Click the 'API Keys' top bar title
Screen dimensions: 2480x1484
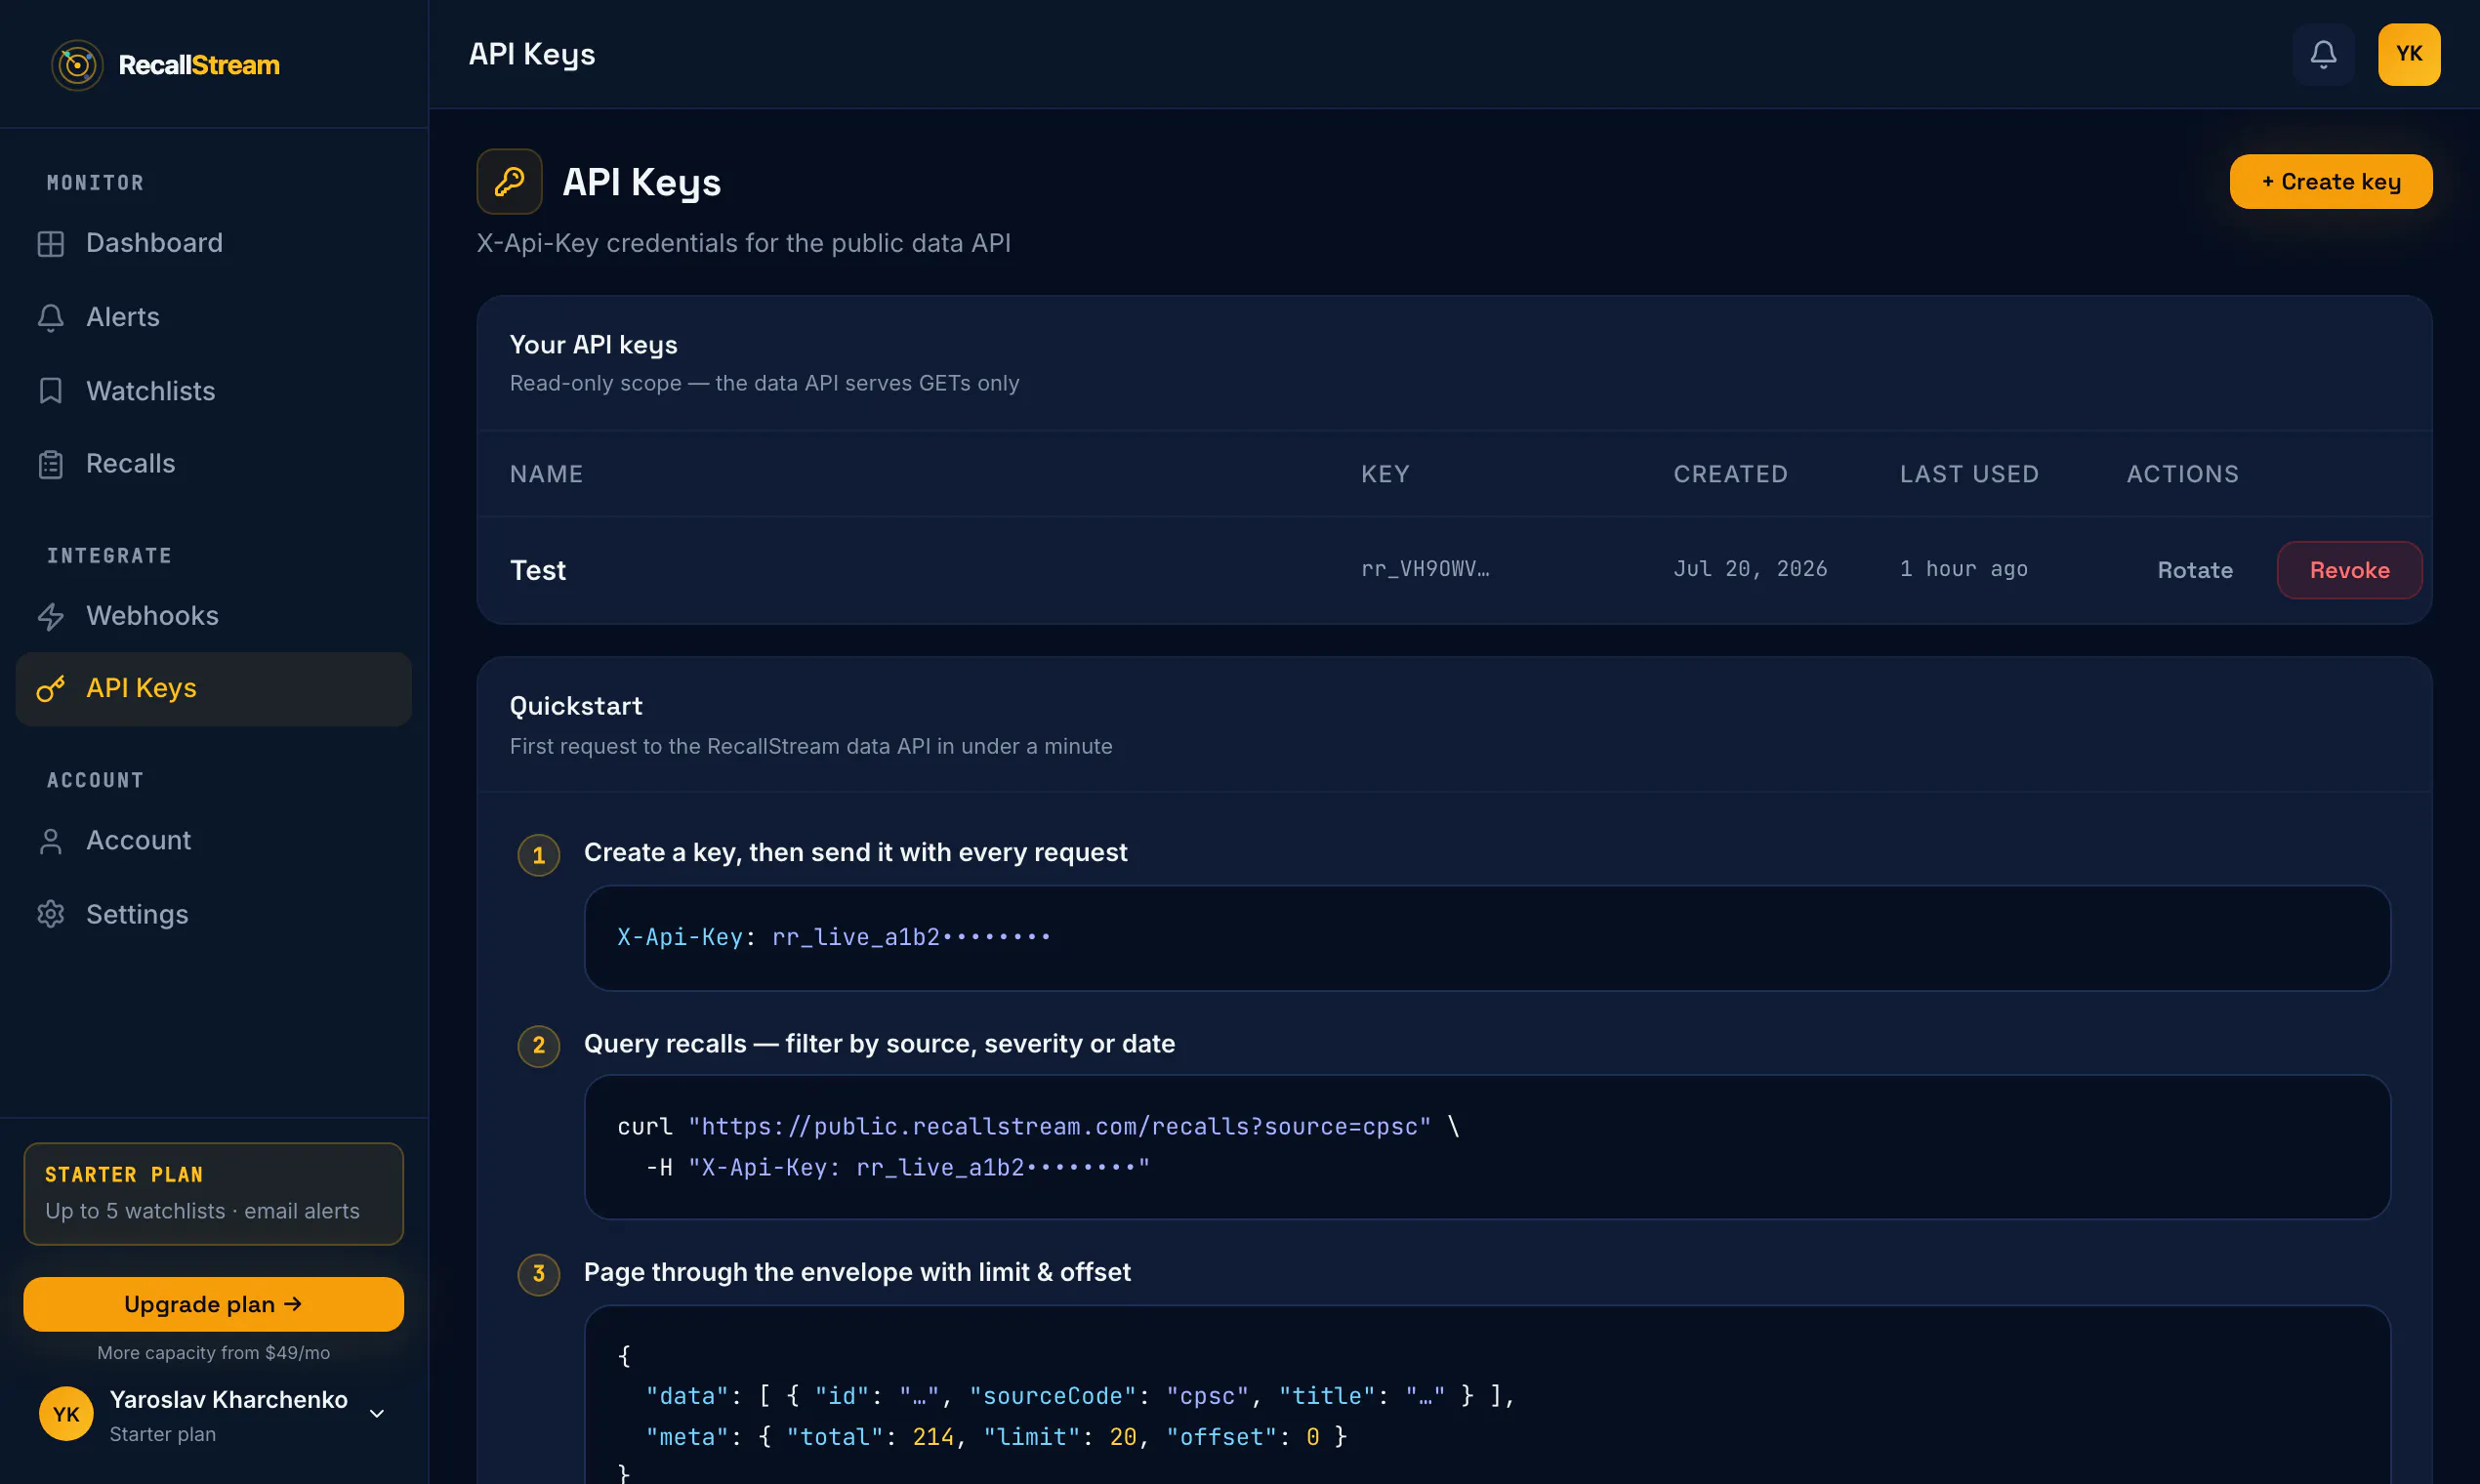click(x=532, y=55)
